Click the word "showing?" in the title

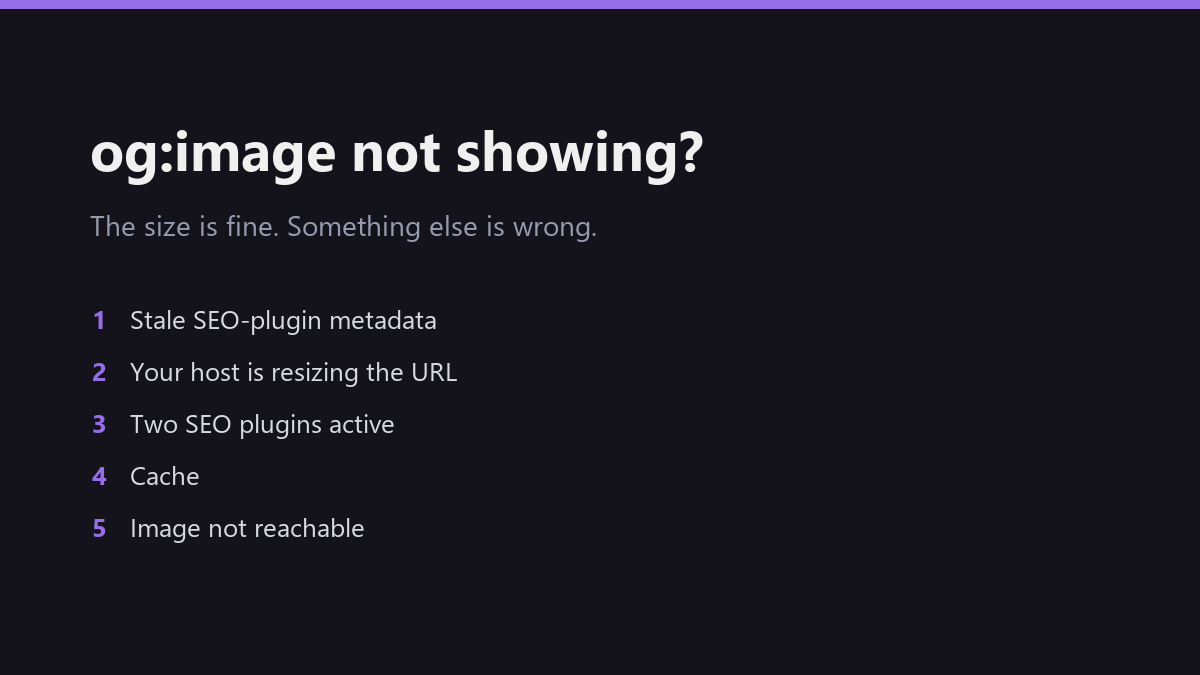click(580, 153)
